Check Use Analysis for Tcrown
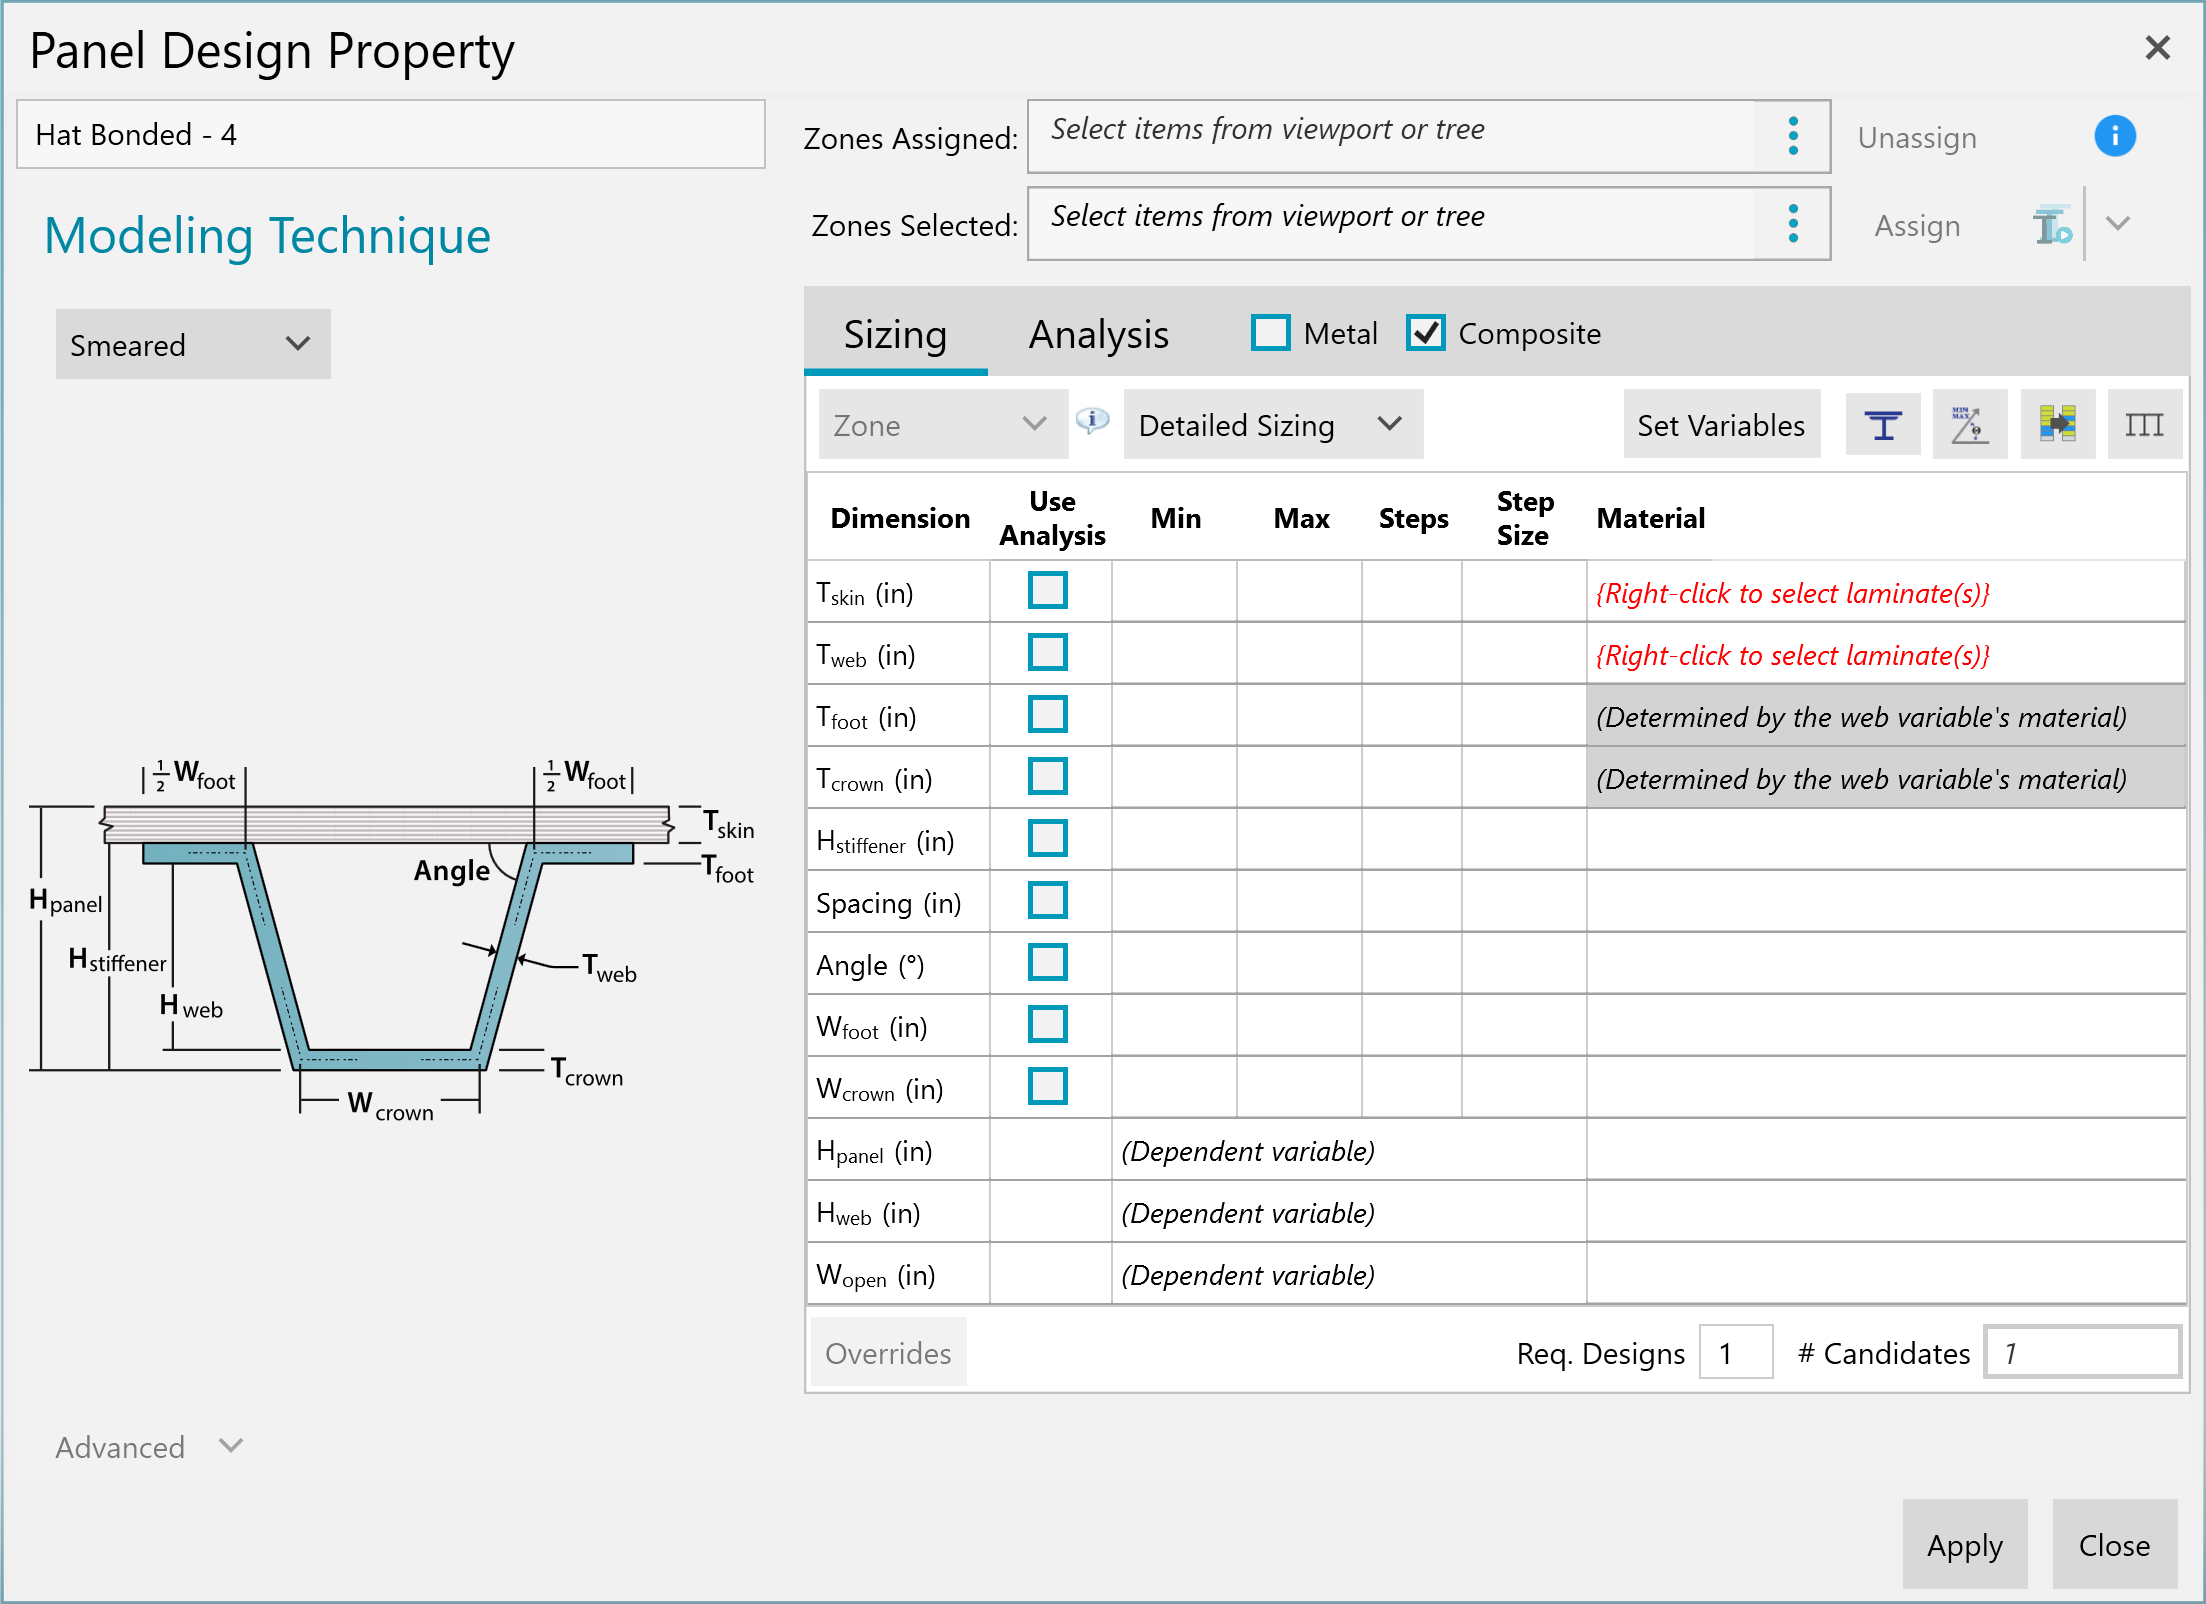Viewport: 2206px width, 1604px height. [1048, 776]
